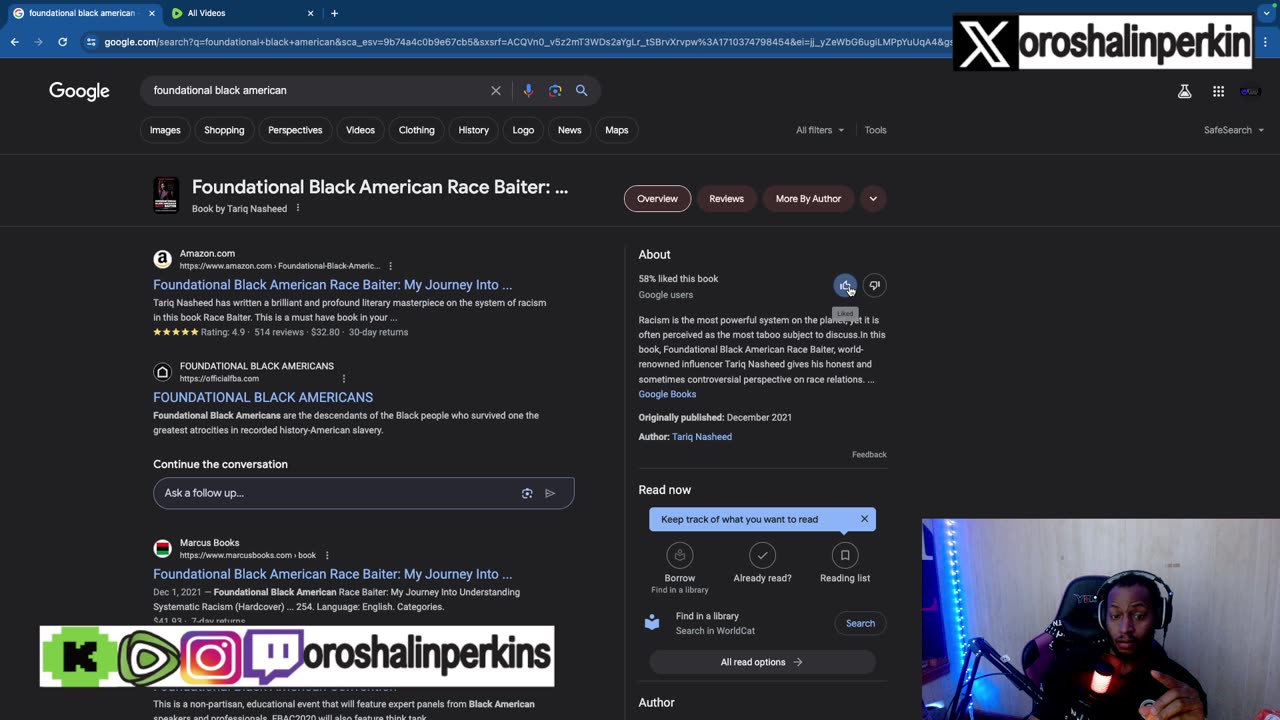This screenshot has width=1280, height=720.
Task: Open Marcus Books result title link
Action: (332, 574)
